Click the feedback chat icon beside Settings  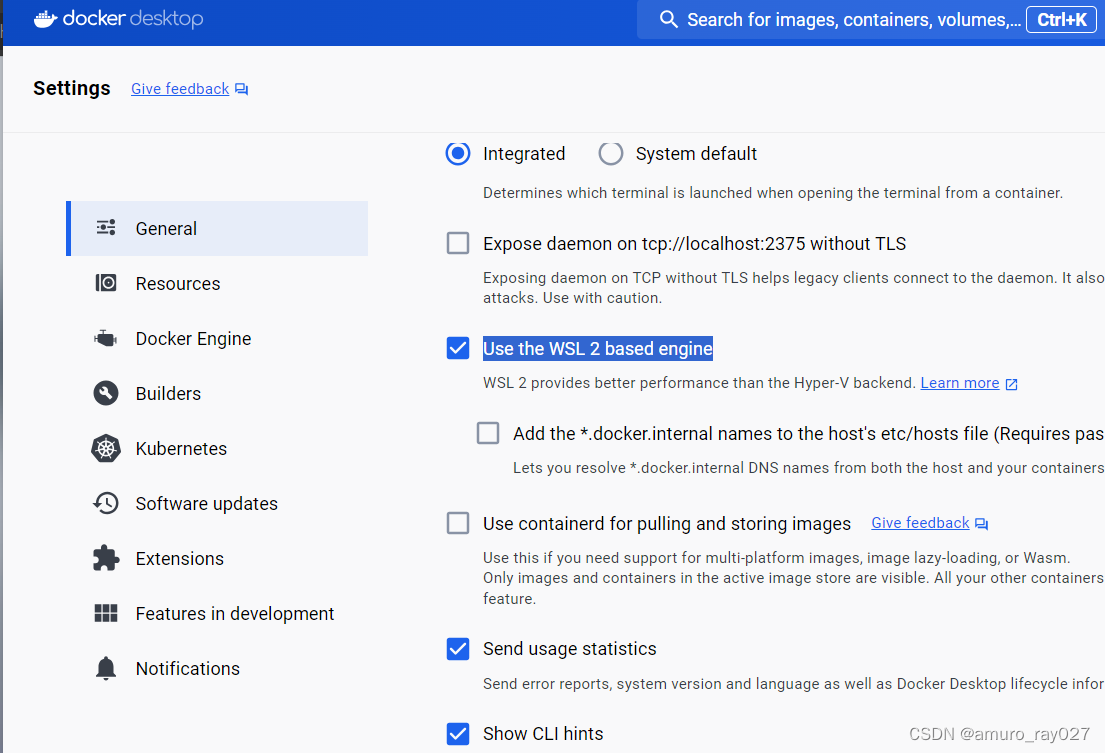[x=242, y=89]
